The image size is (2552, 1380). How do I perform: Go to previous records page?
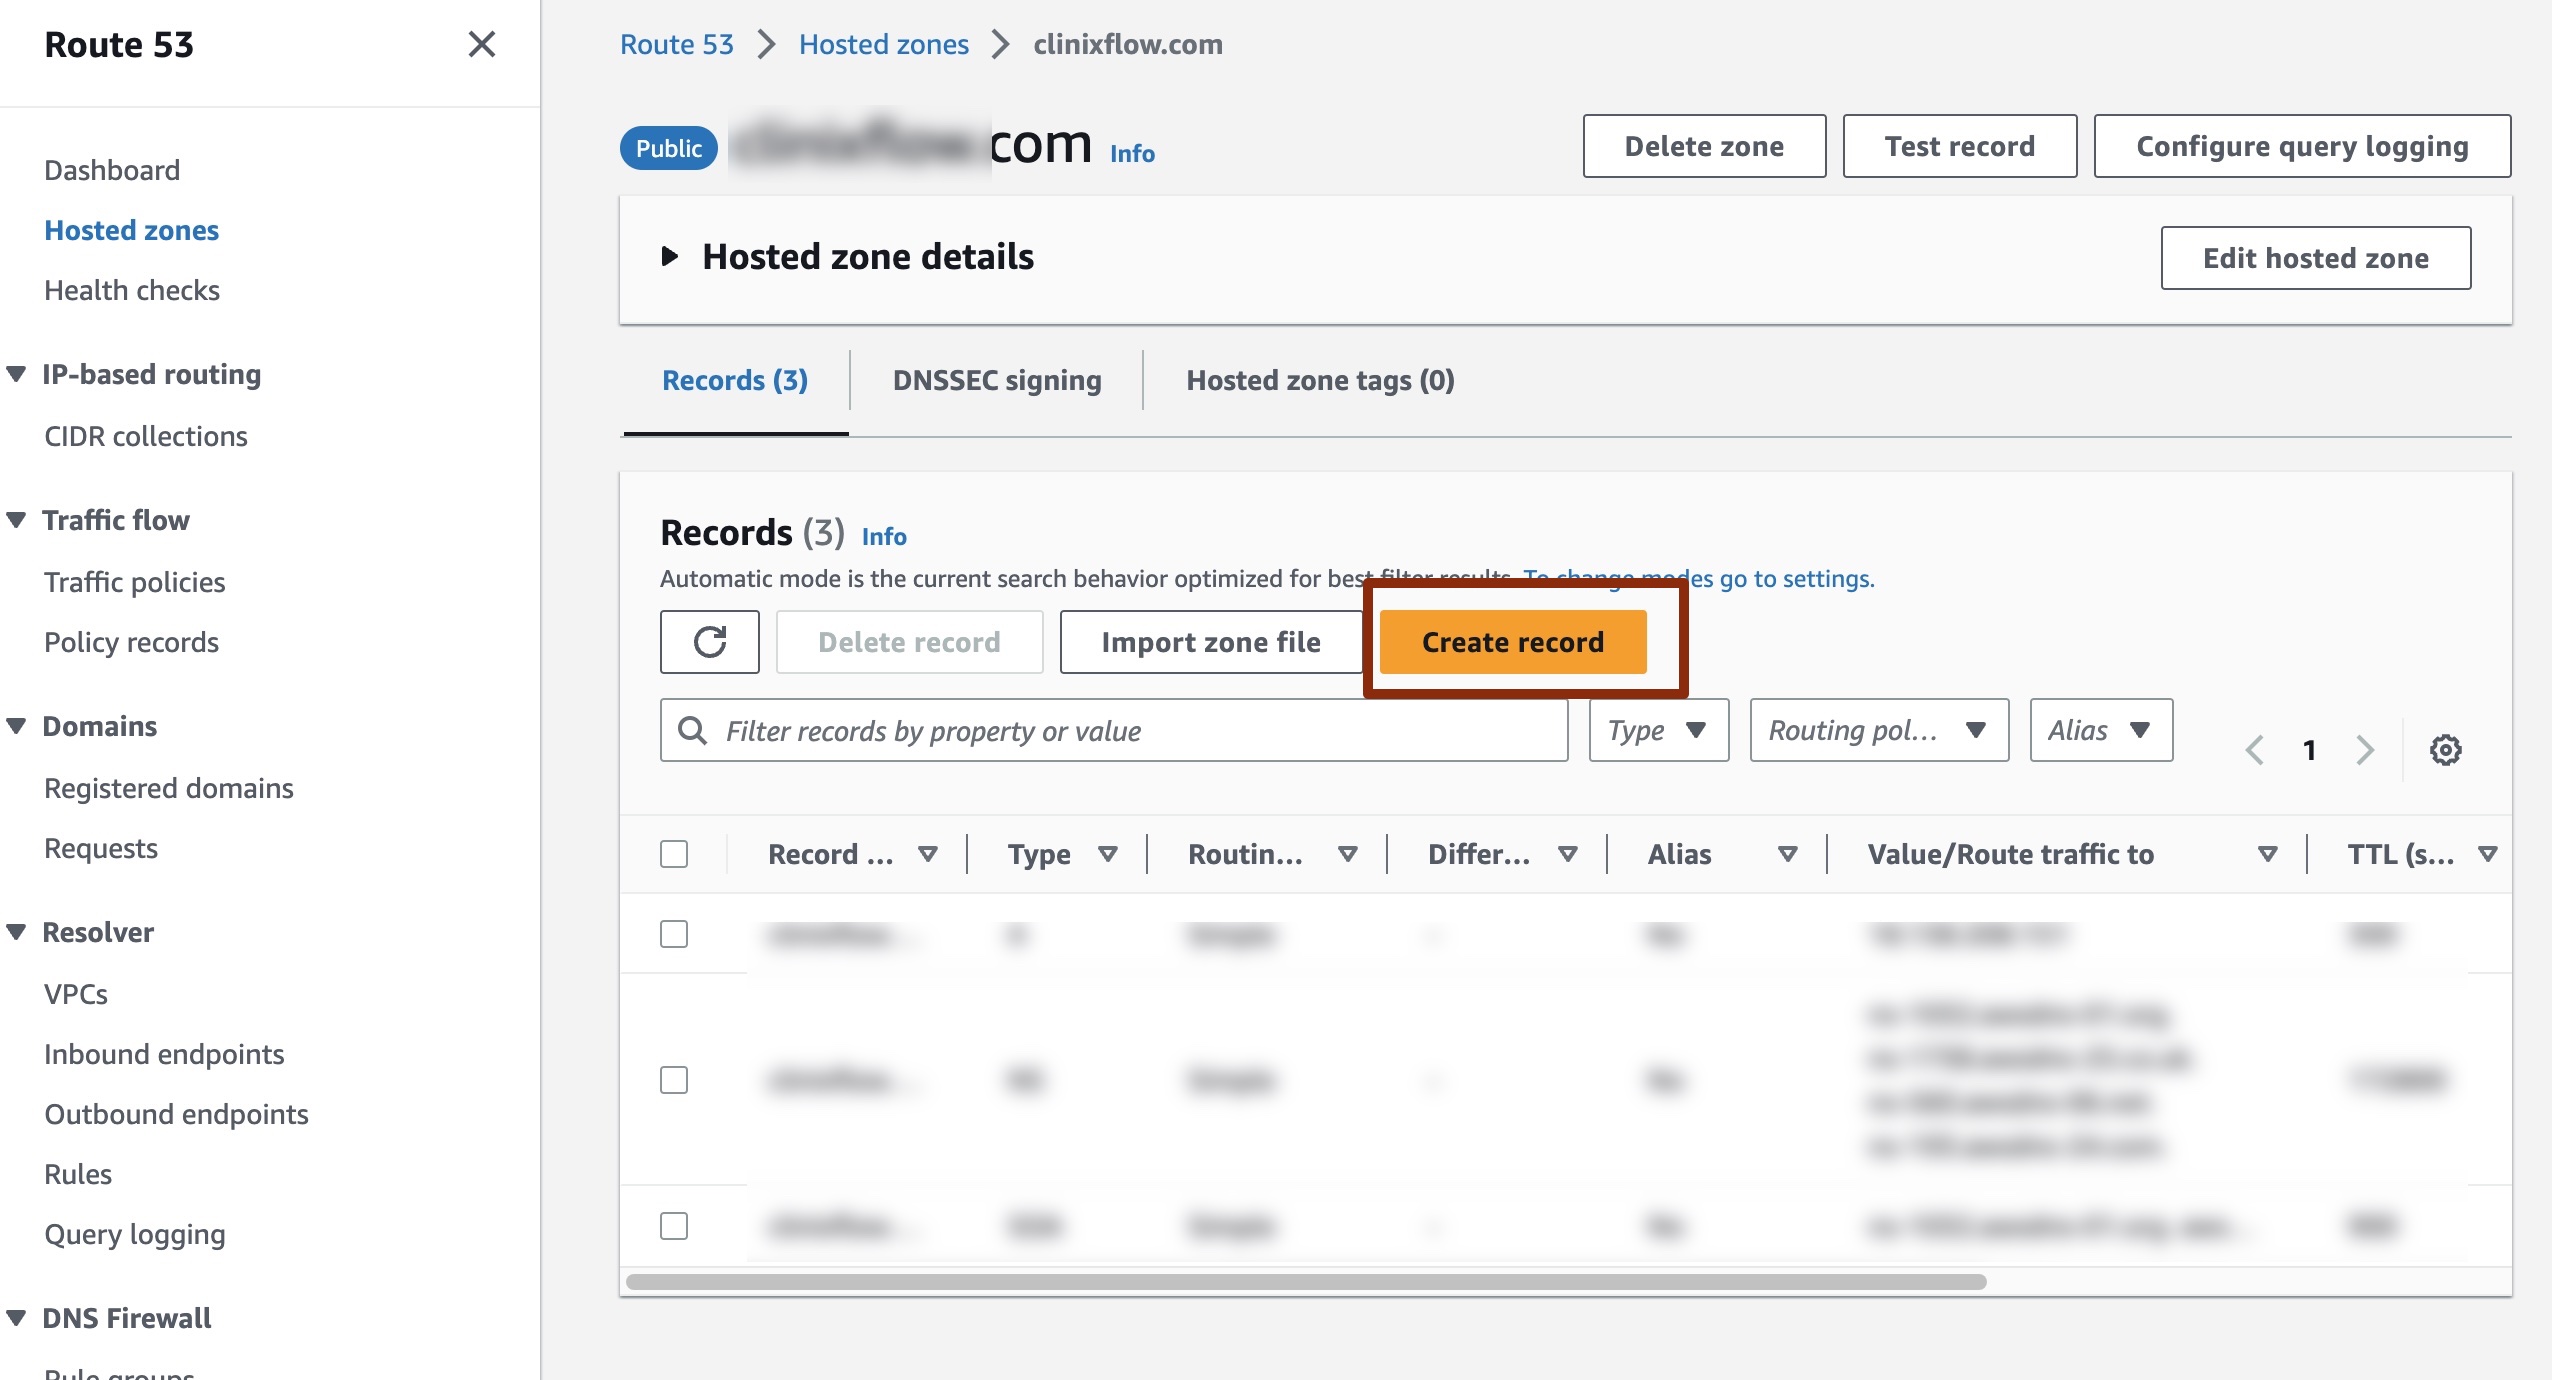[2254, 750]
